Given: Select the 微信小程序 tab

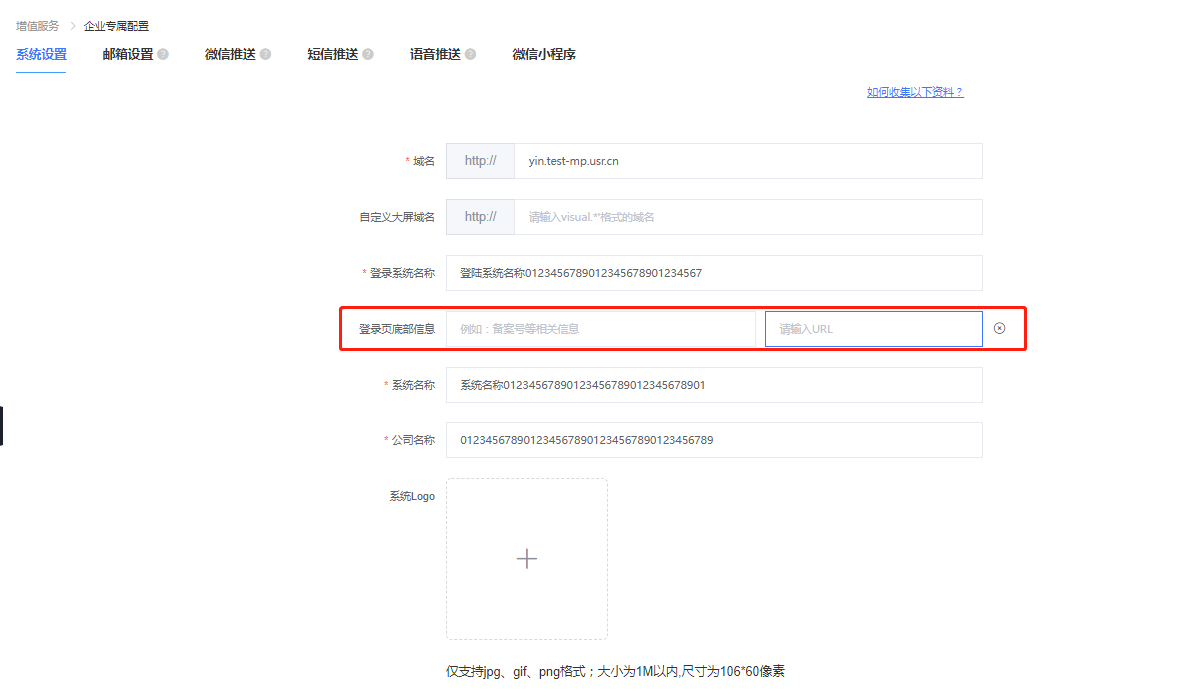Looking at the screenshot, I should (544, 54).
